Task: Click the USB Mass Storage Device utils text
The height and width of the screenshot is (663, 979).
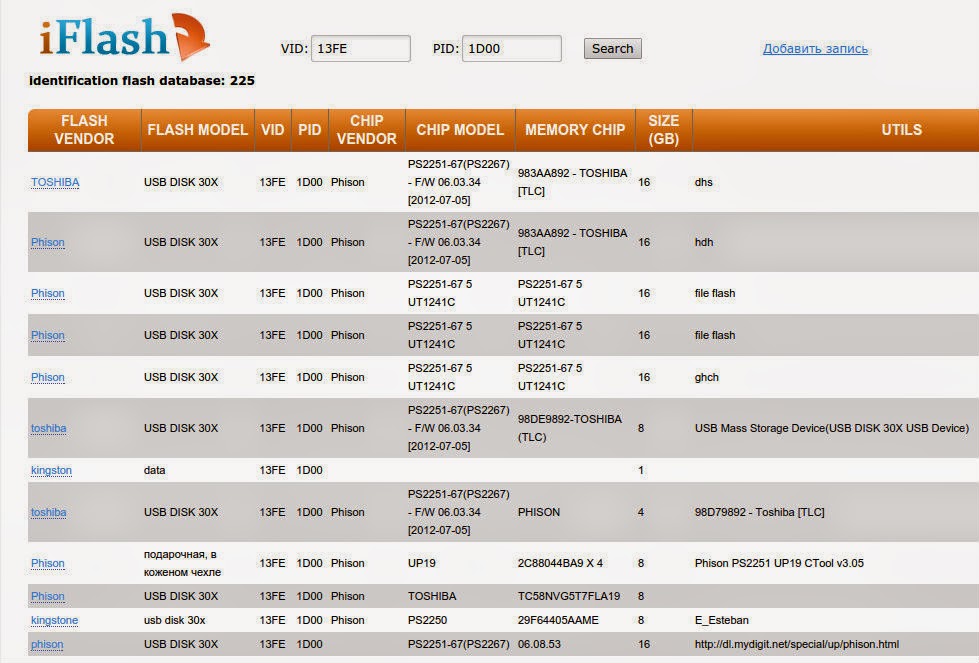Action: 832,428
